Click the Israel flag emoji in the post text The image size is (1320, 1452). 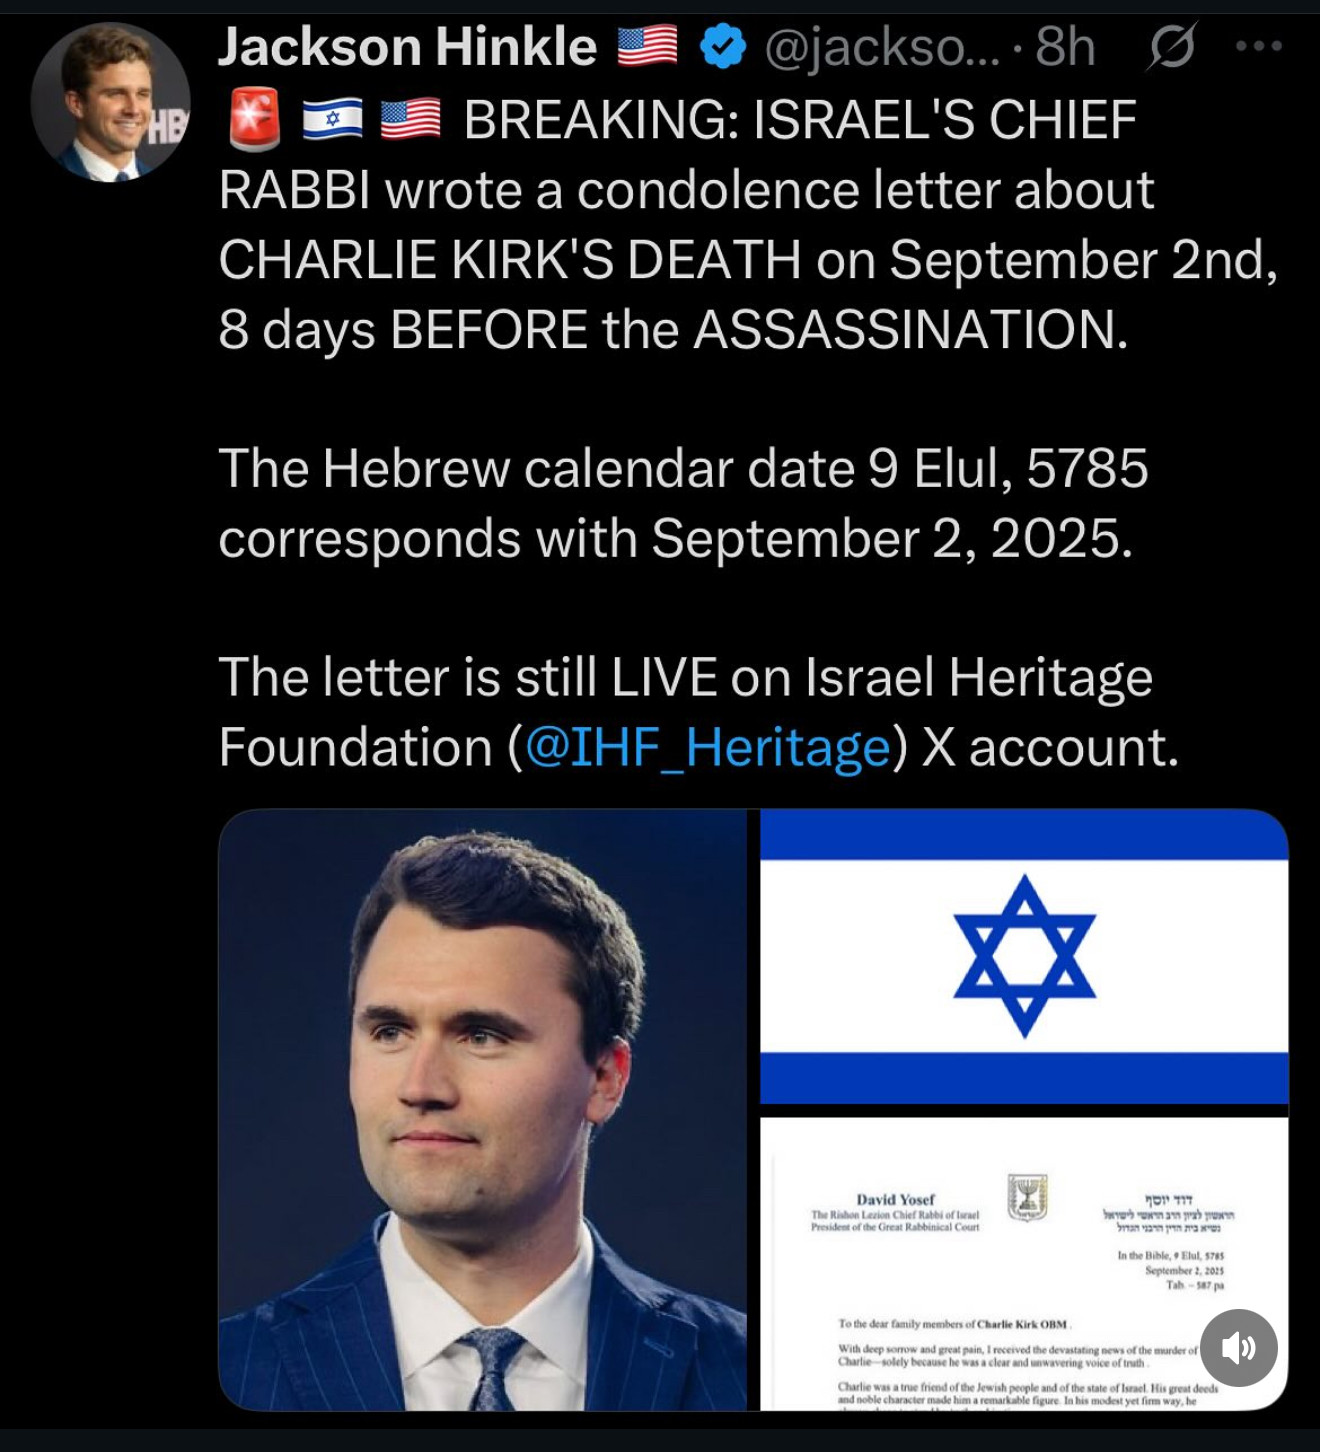click(x=333, y=119)
